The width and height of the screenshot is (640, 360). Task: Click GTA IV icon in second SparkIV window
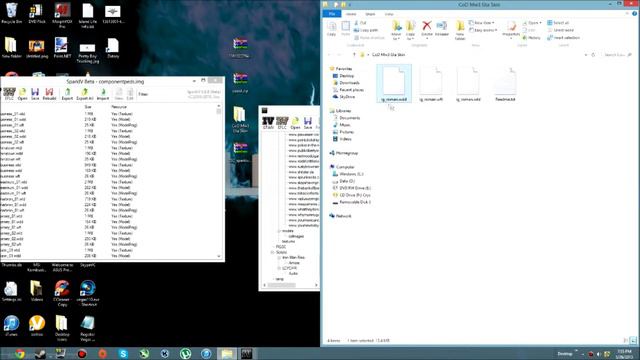pyautogui.click(x=268, y=123)
